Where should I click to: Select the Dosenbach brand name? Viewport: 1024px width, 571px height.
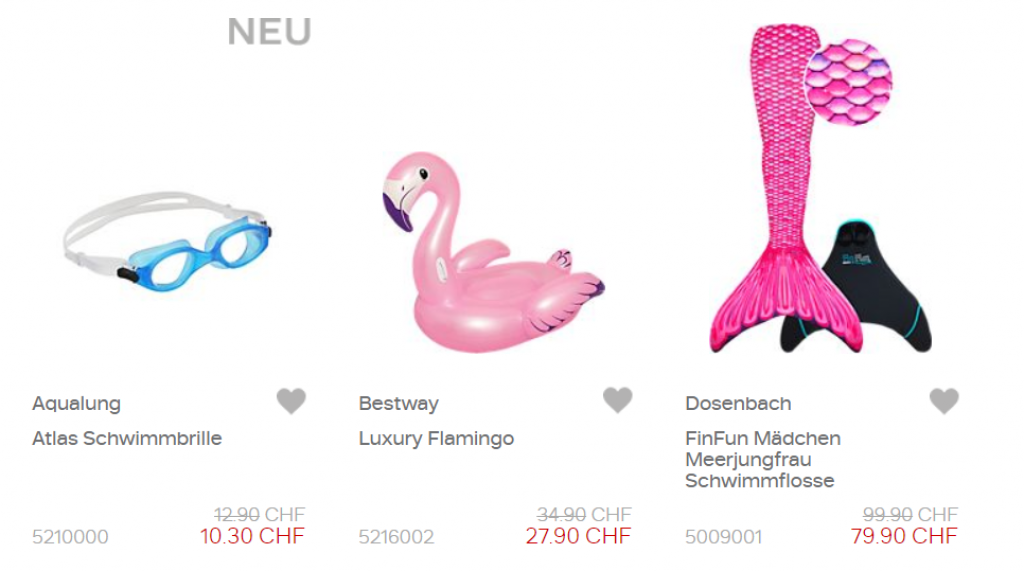tap(738, 404)
